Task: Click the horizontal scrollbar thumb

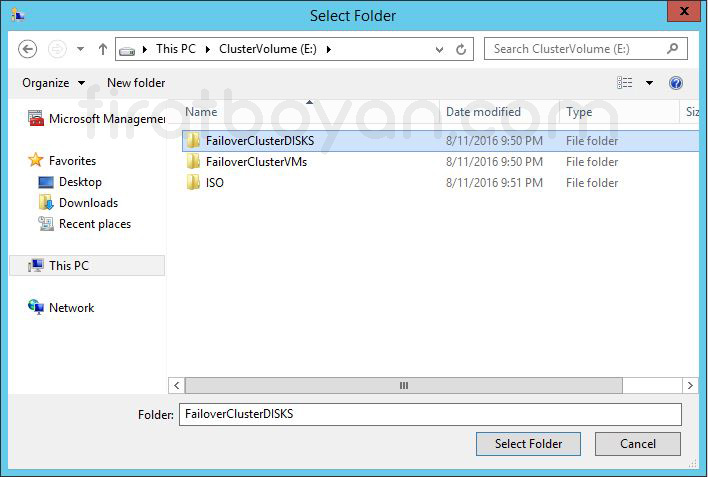Action: click(404, 385)
